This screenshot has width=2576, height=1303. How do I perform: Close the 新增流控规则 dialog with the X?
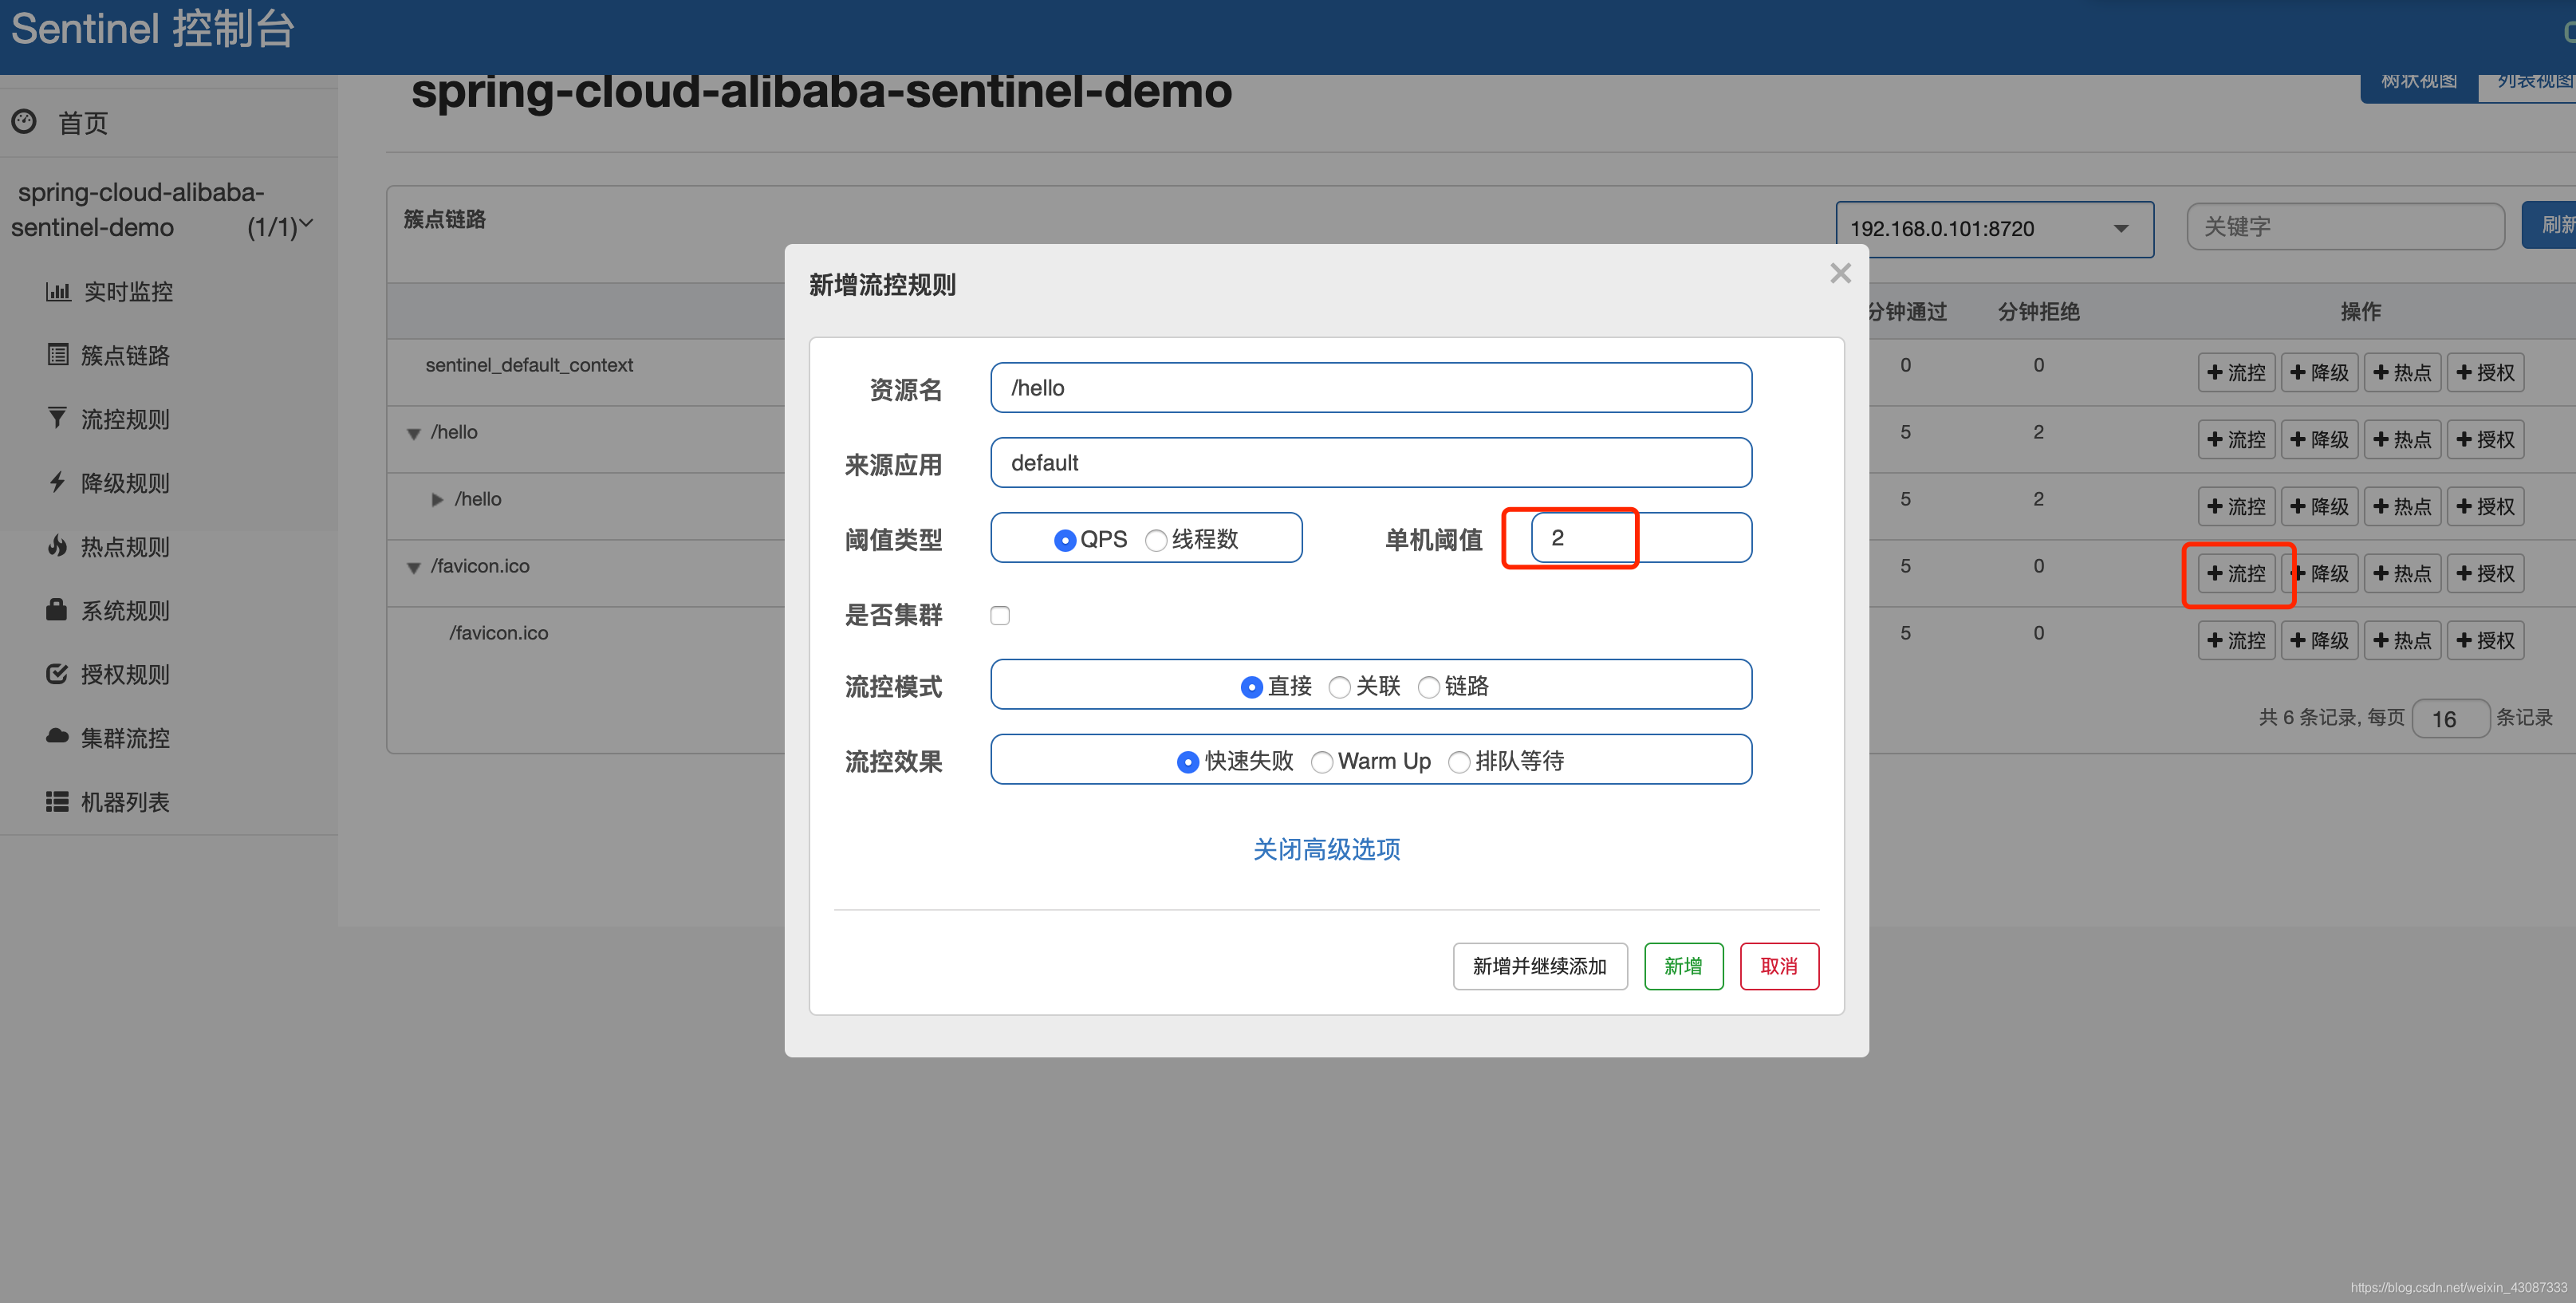point(1840,273)
